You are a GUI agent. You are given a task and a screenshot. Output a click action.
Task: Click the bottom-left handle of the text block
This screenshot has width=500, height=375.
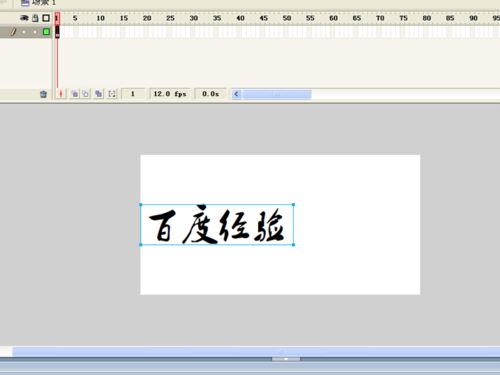tap(141, 245)
